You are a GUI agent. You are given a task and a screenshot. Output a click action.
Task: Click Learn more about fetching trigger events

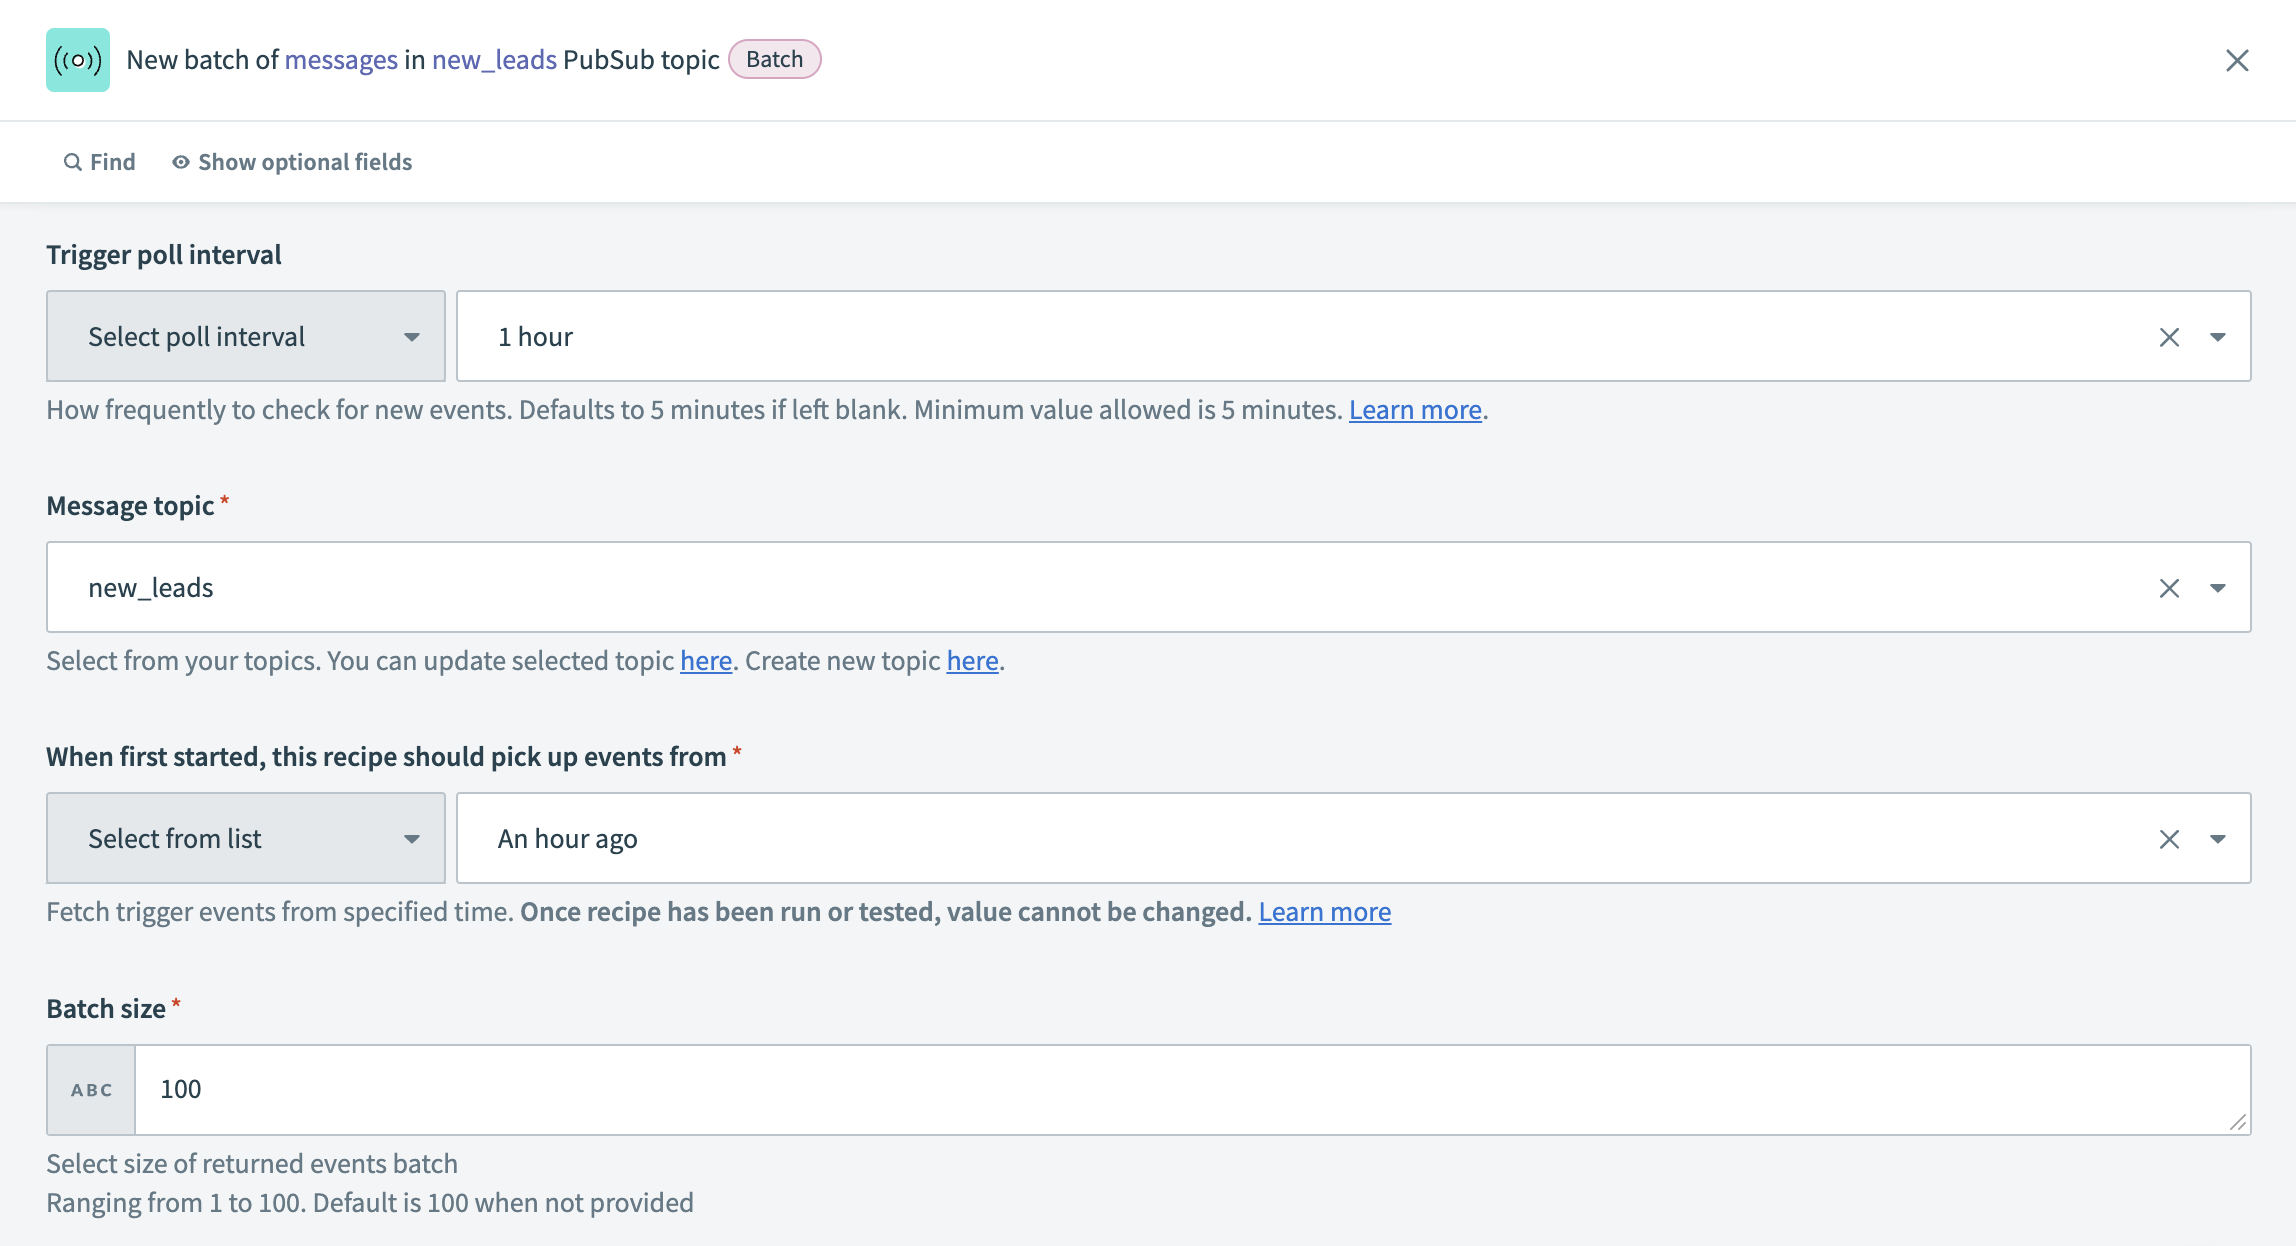pyautogui.click(x=1325, y=911)
